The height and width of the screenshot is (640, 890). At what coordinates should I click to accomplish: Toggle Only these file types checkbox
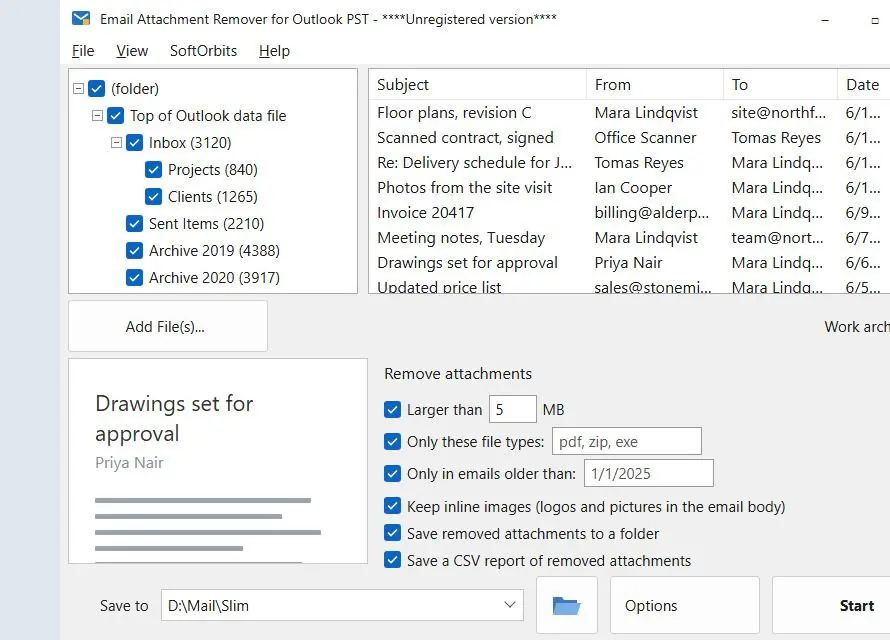pyautogui.click(x=392, y=441)
